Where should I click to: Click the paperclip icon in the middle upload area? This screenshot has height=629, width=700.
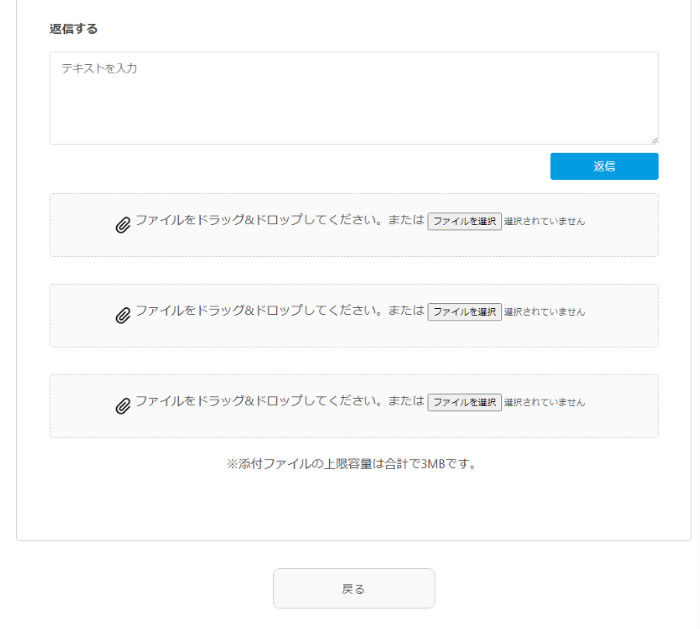click(123, 316)
